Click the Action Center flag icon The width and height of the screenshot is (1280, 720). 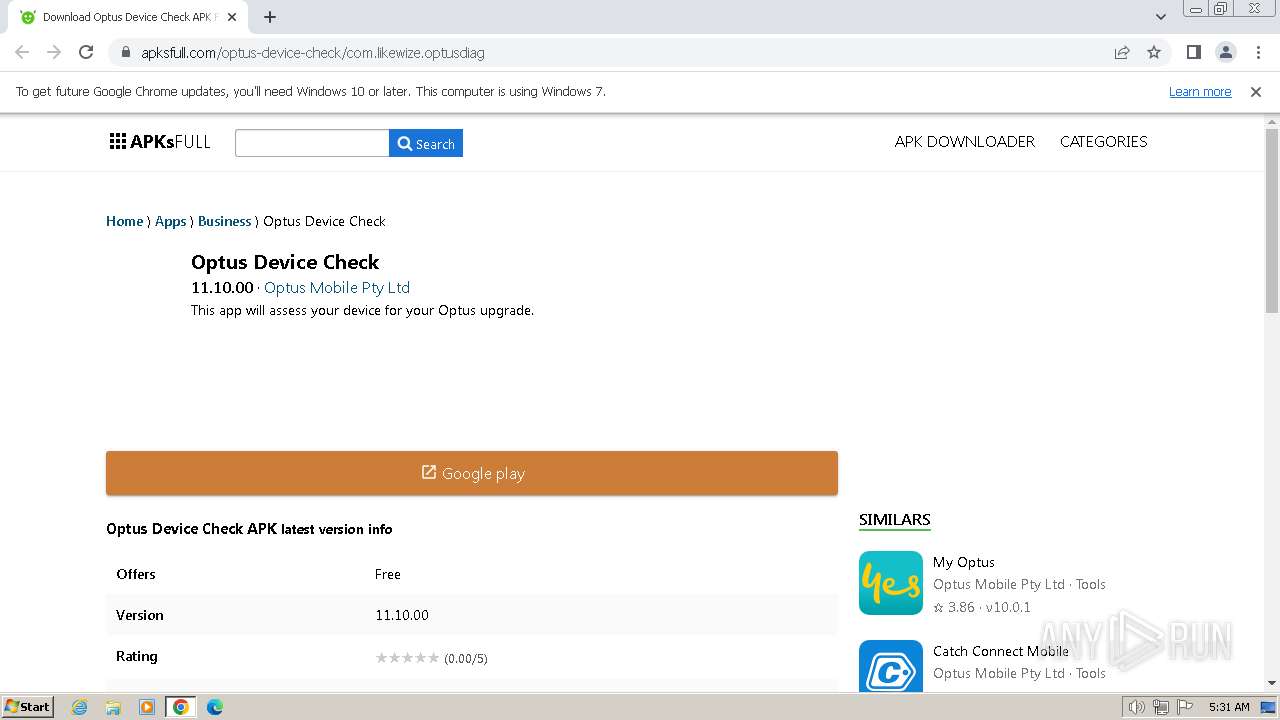pos(1183,707)
